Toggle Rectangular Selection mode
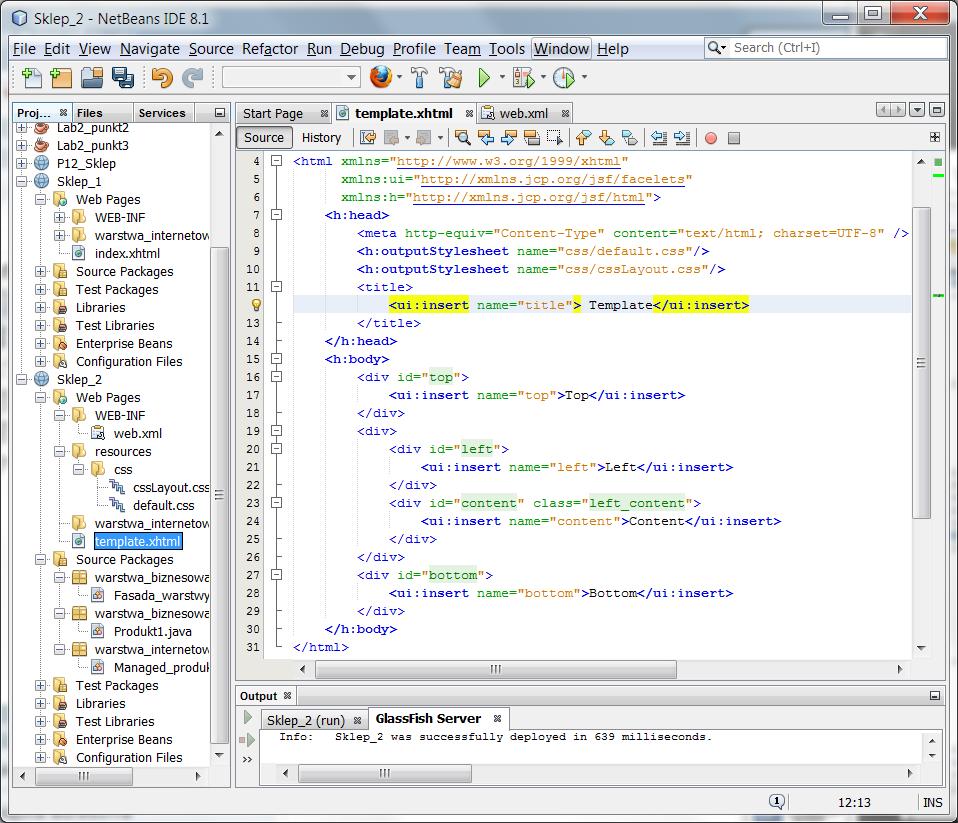The height and width of the screenshot is (823, 958). tap(555, 138)
